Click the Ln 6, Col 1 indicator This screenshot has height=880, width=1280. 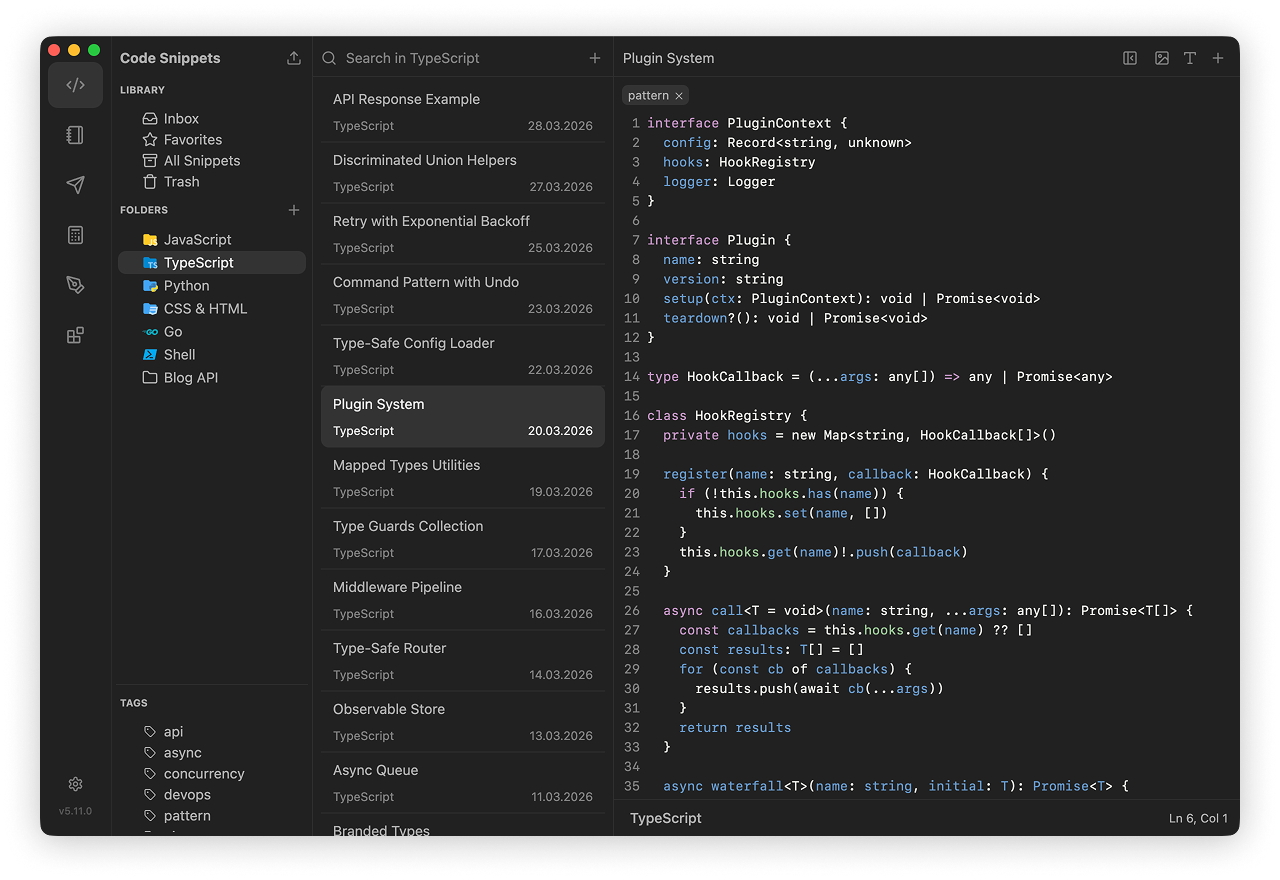1198,818
